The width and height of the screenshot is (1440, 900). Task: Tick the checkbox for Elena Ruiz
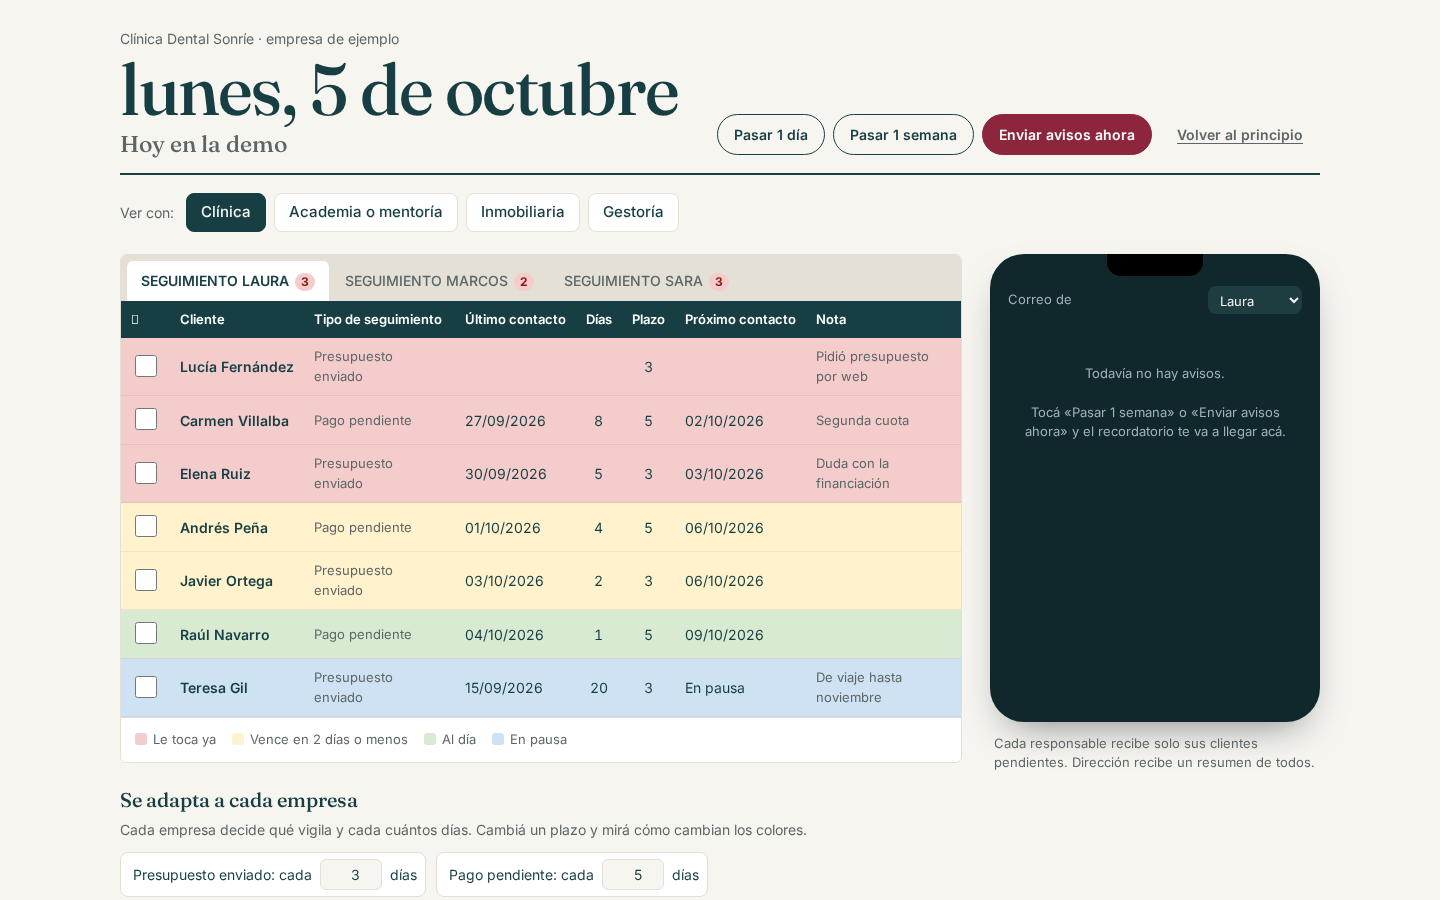click(x=146, y=473)
